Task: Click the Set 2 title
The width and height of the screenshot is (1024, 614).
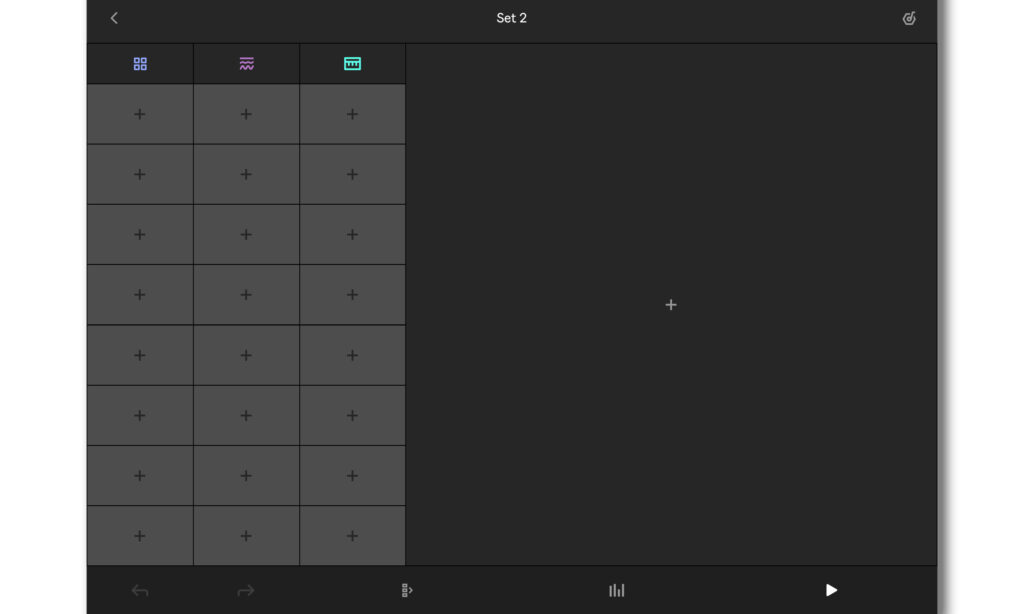Action: click(511, 18)
